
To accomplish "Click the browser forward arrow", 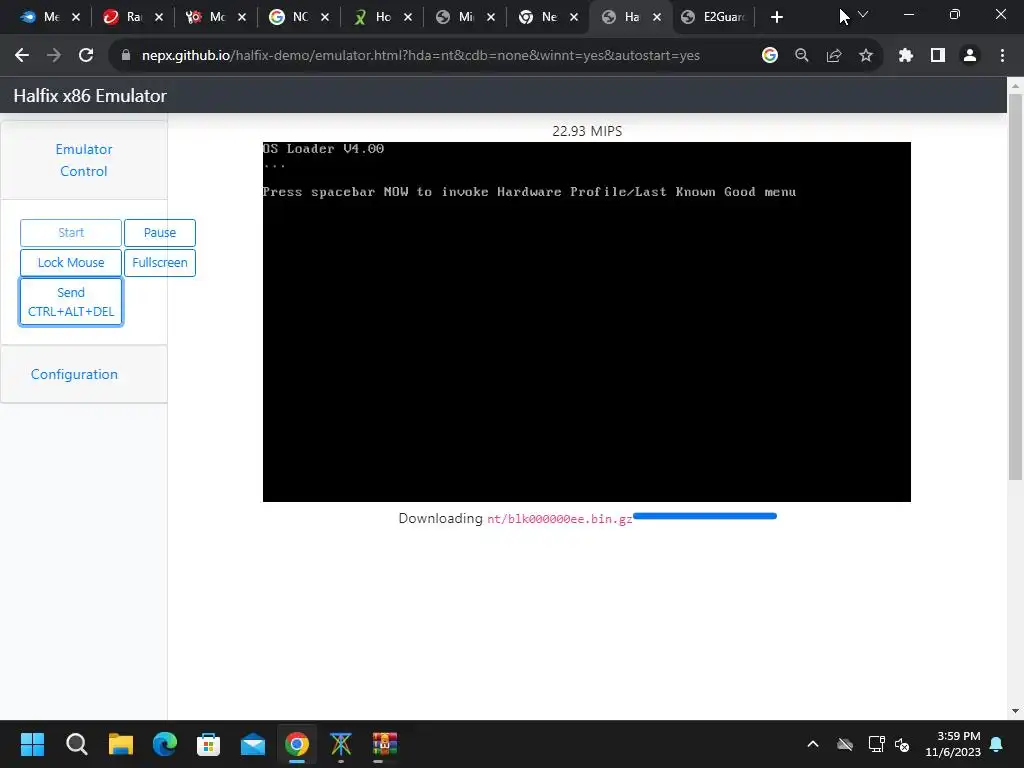I will pos(54,56).
